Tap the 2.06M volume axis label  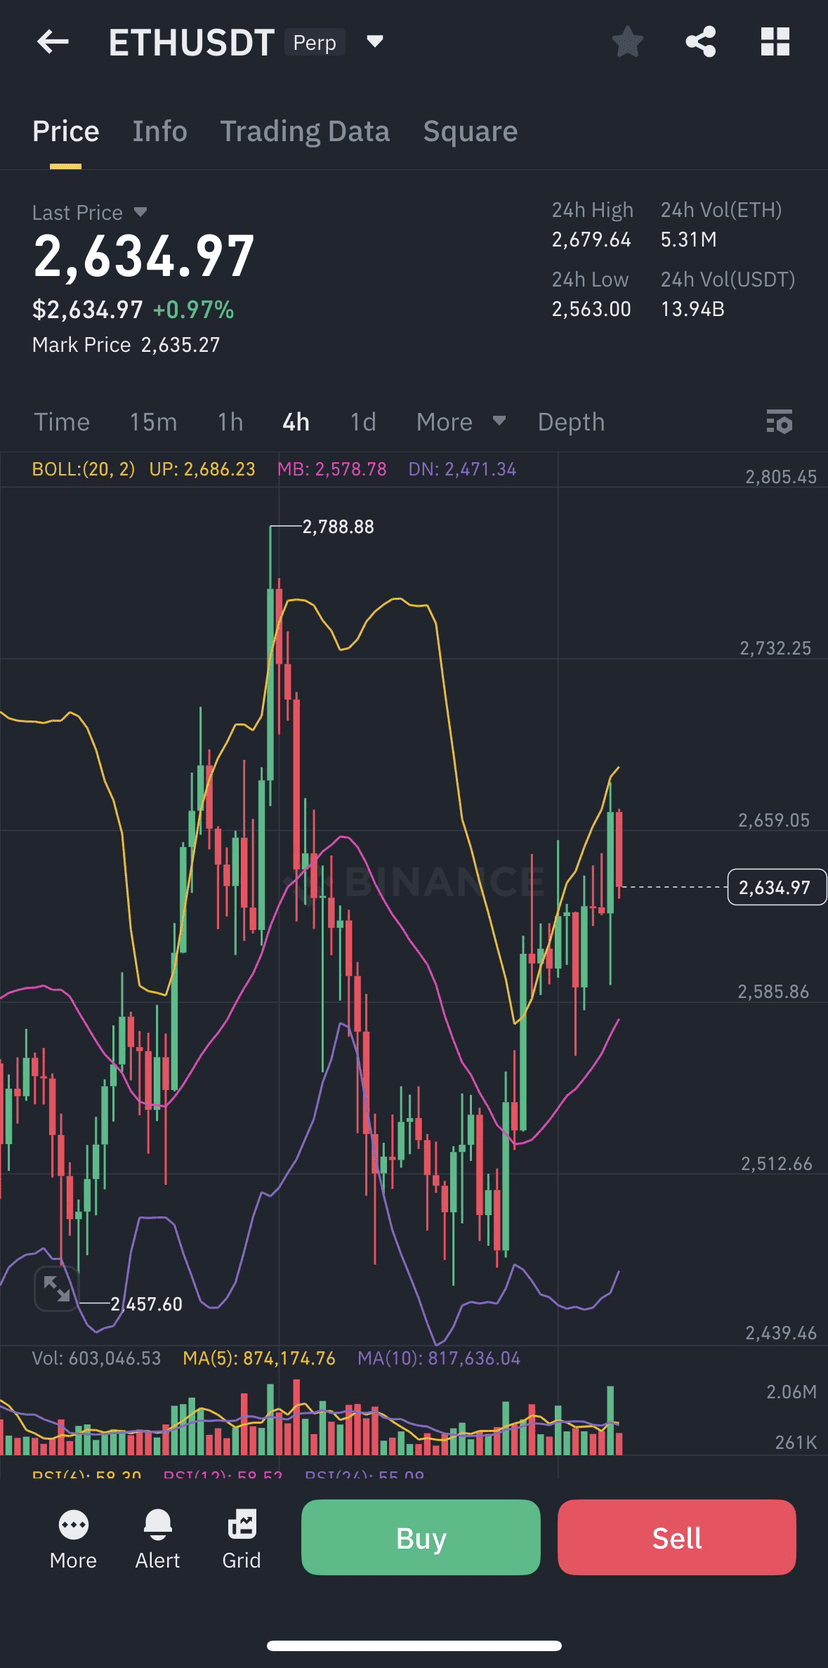click(791, 1392)
